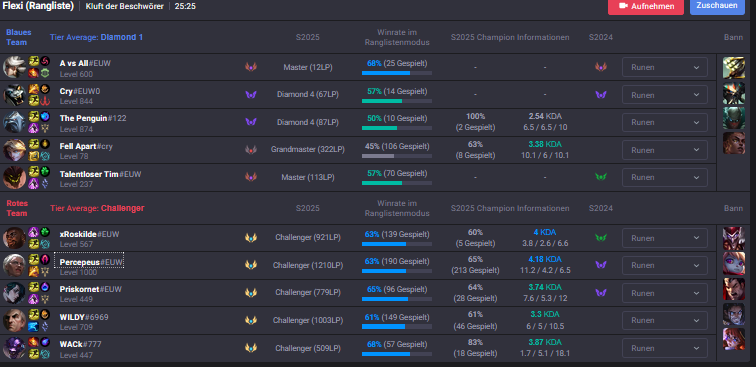Expand Runen dropdown for WILDY
Screen dimensions: 756x367
665,320
